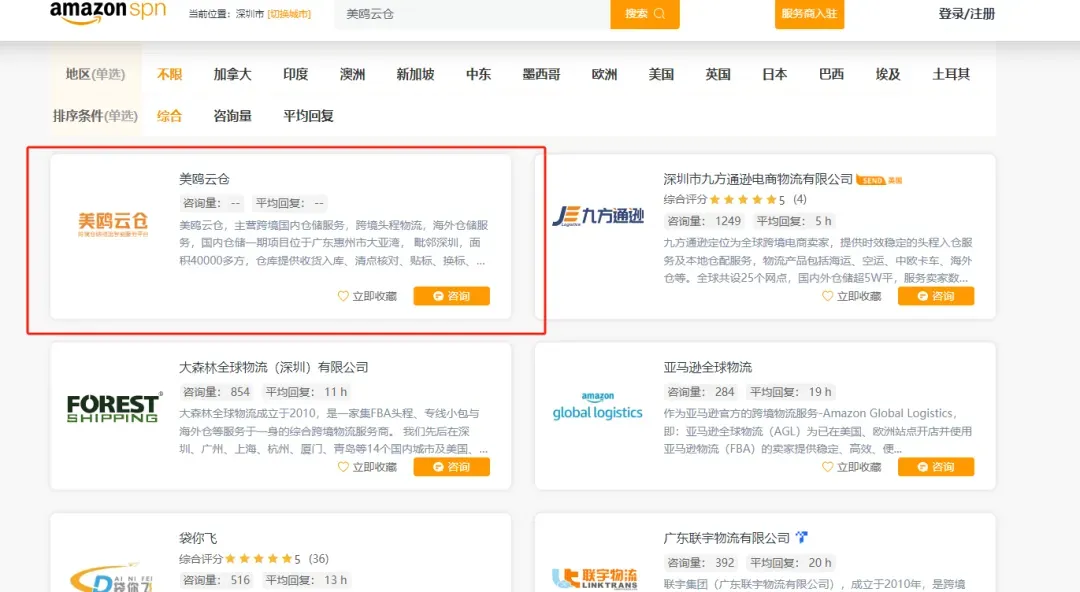Click the 美鸥云仓 logo thumbnail
This screenshot has height=592, width=1080.
tap(113, 224)
